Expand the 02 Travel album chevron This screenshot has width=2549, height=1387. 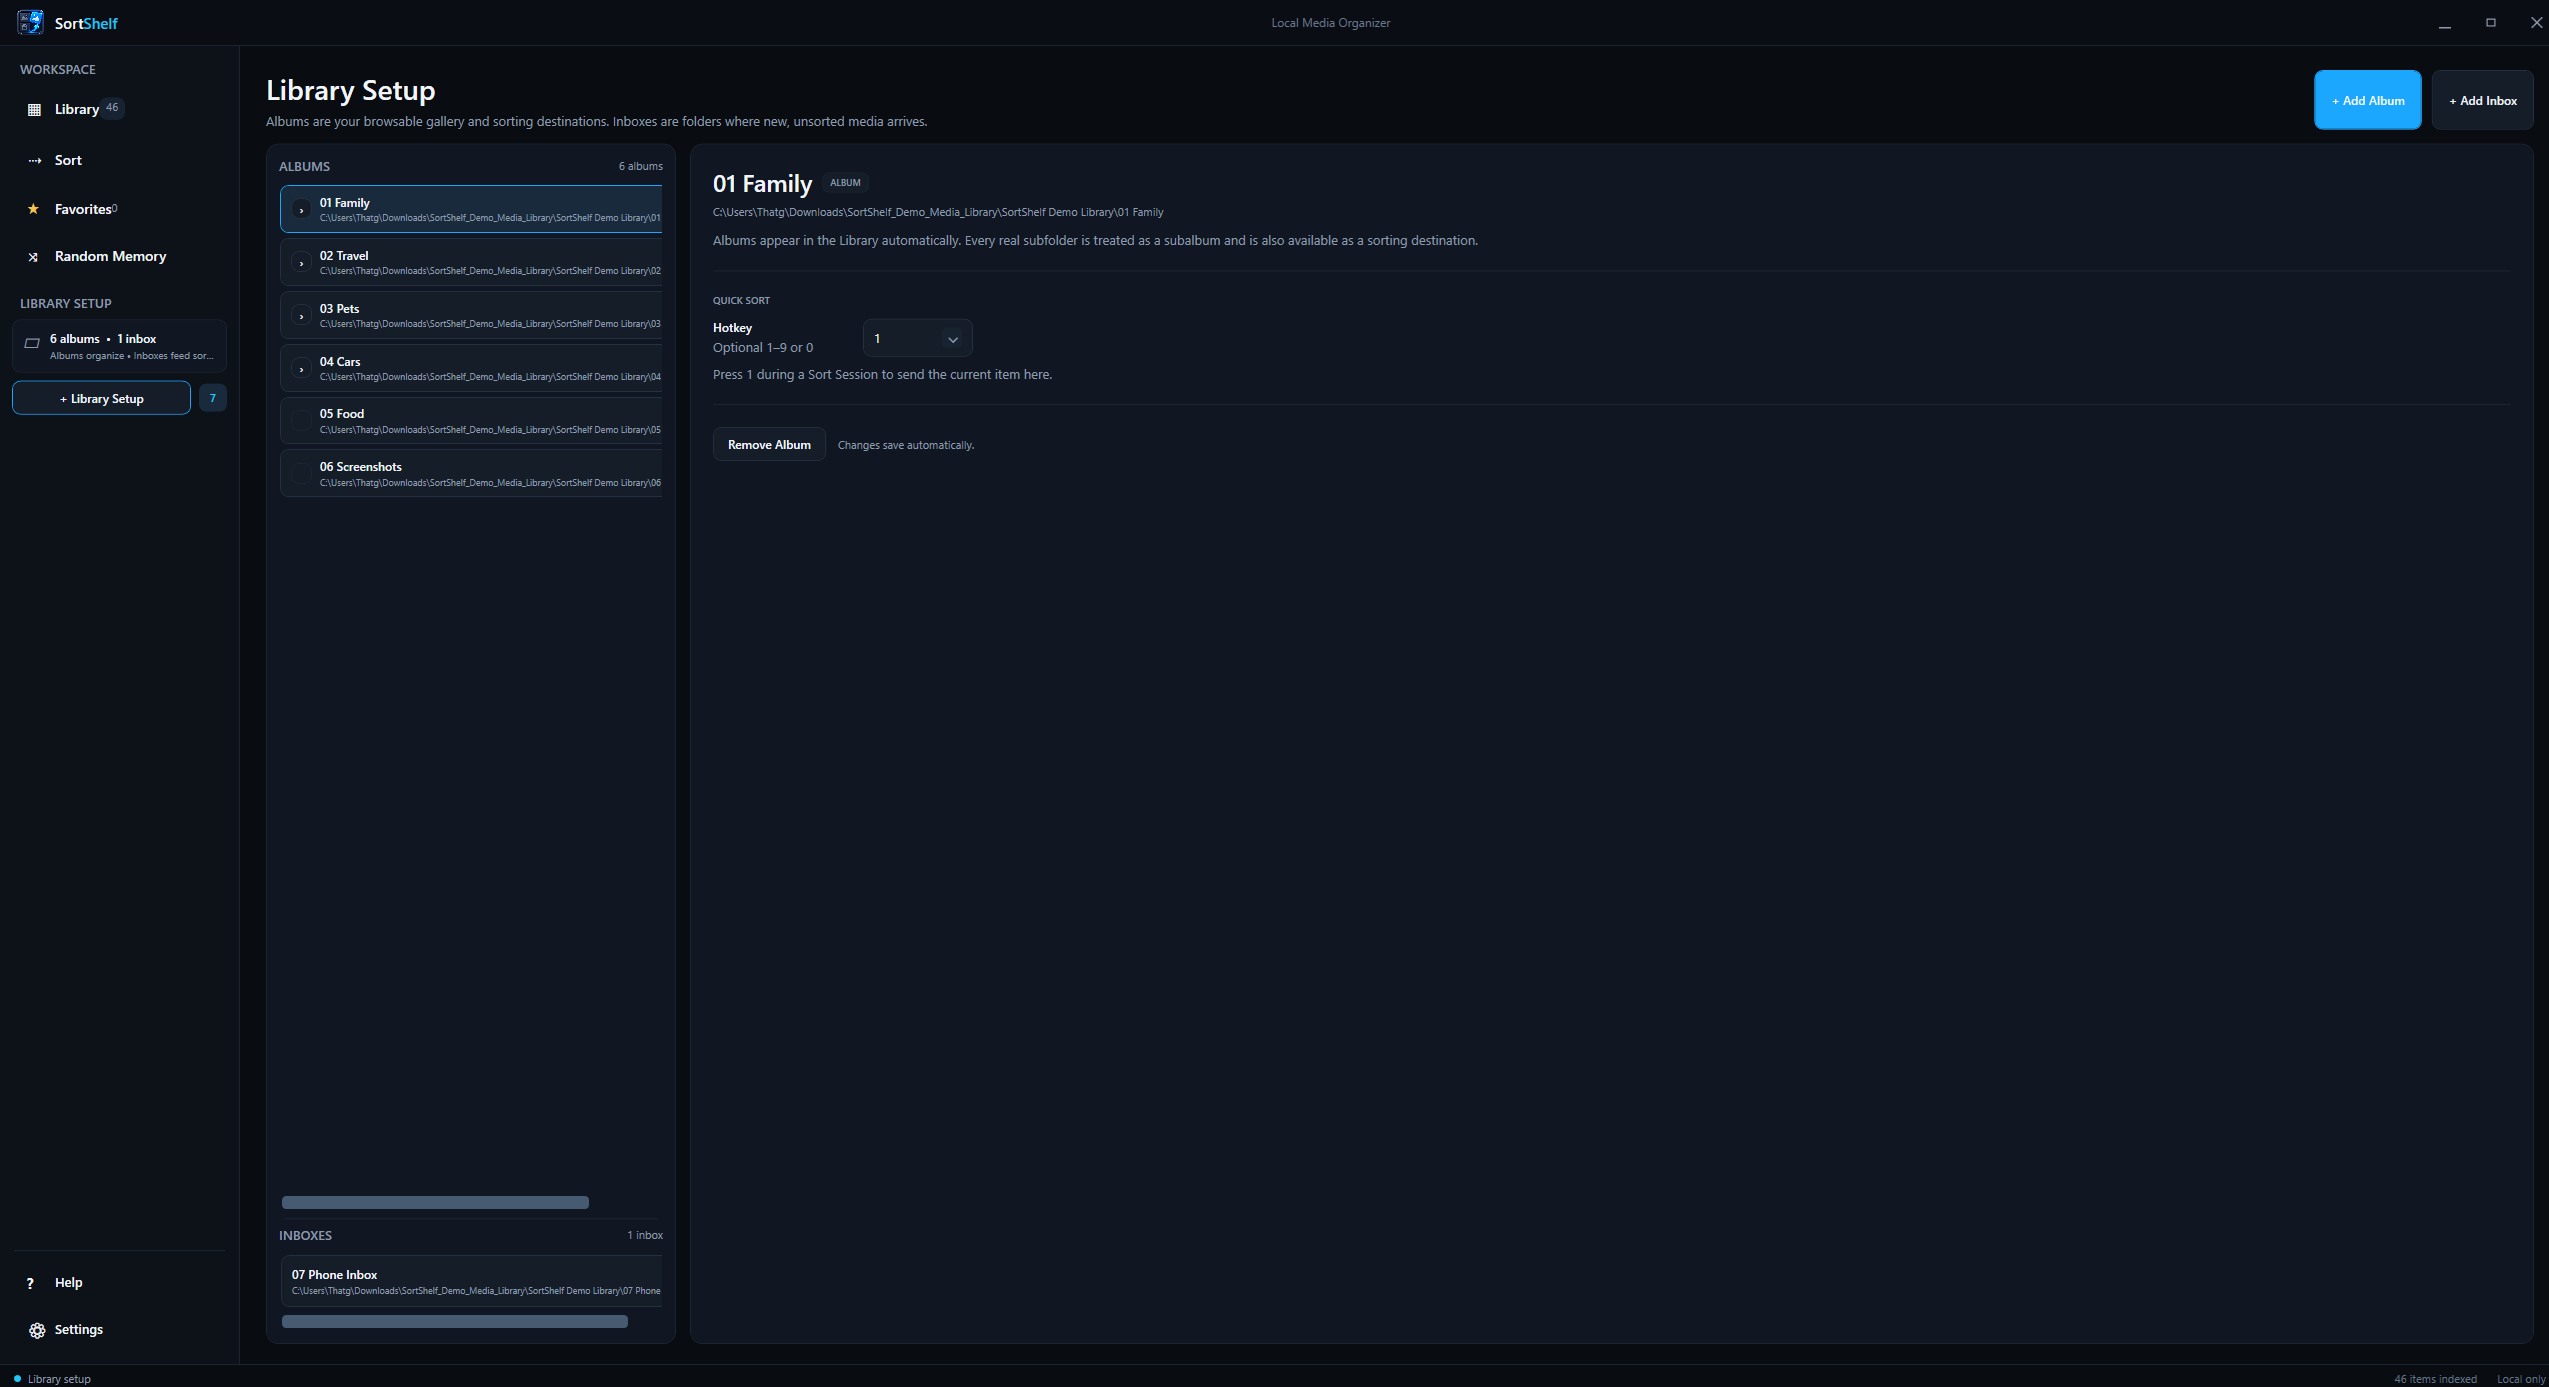[x=301, y=263]
